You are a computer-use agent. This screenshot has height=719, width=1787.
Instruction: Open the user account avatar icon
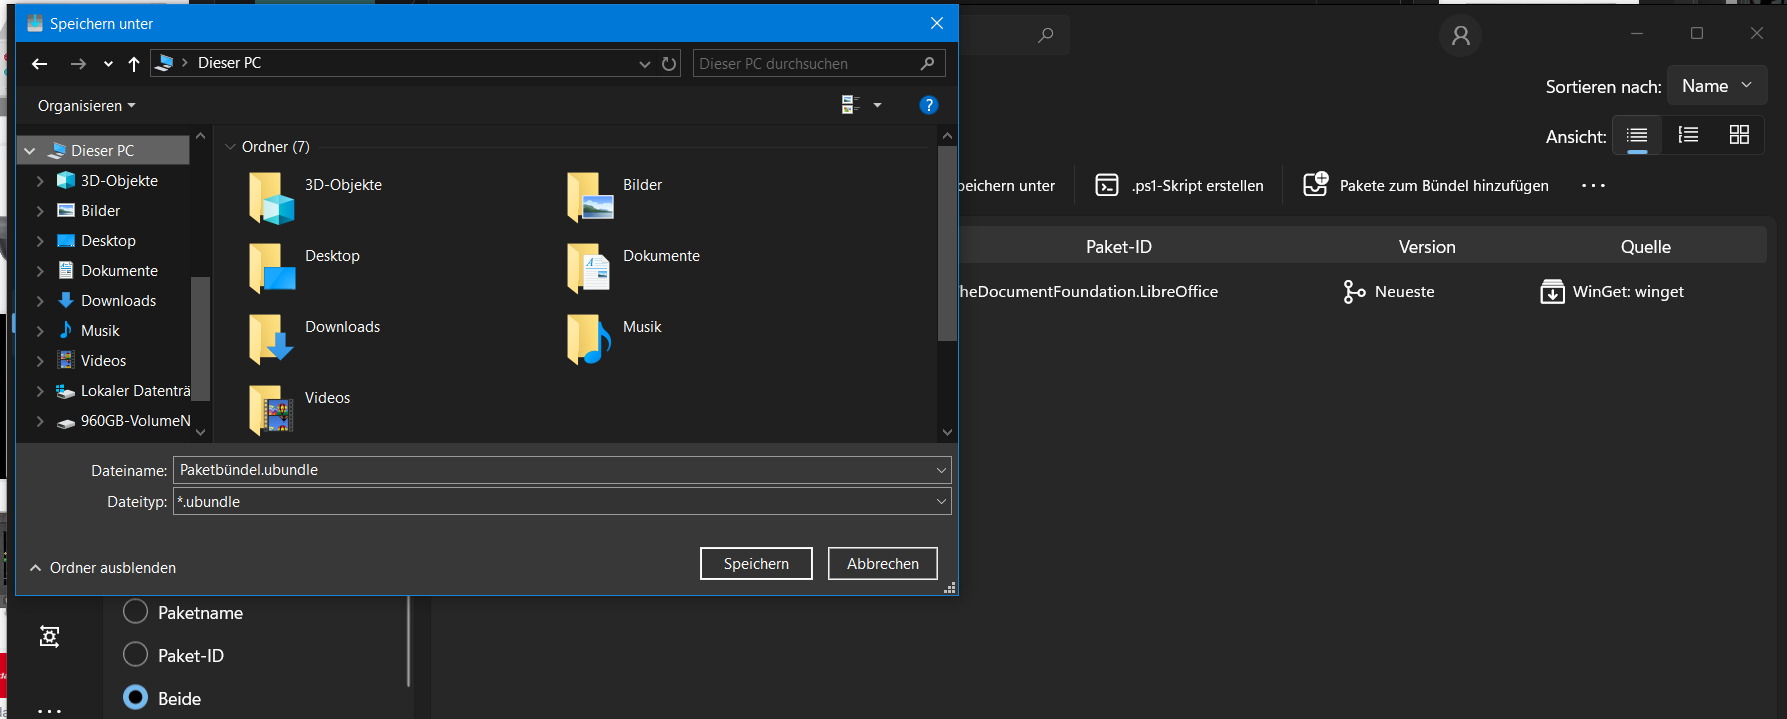(x=1461, y=36)
